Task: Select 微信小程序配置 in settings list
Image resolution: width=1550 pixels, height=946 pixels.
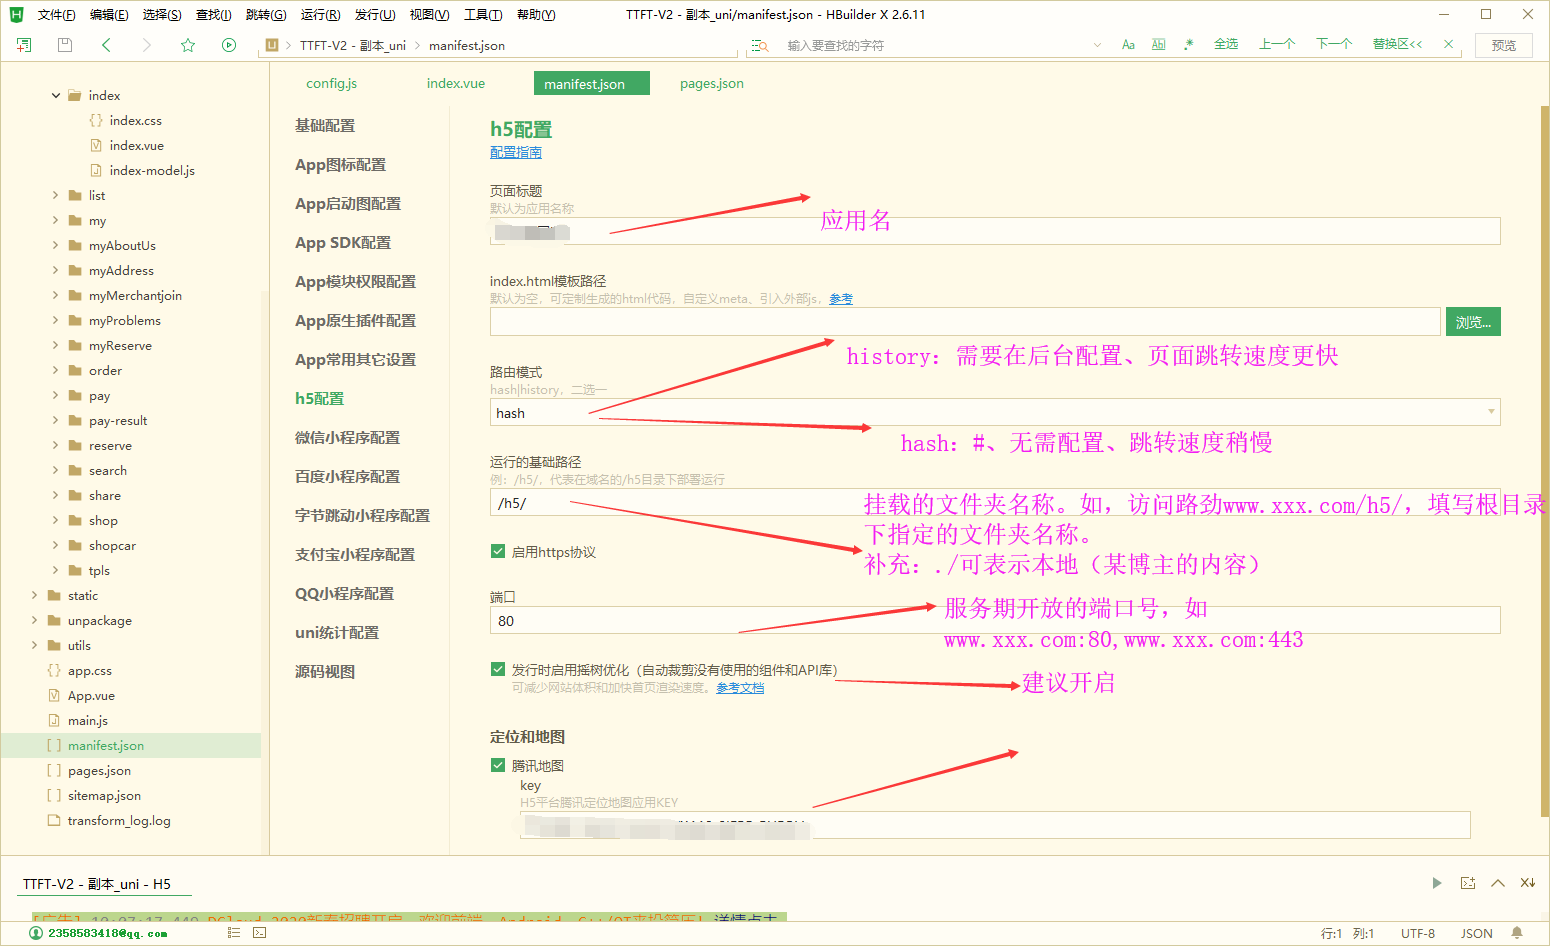Action: point(347,437)
